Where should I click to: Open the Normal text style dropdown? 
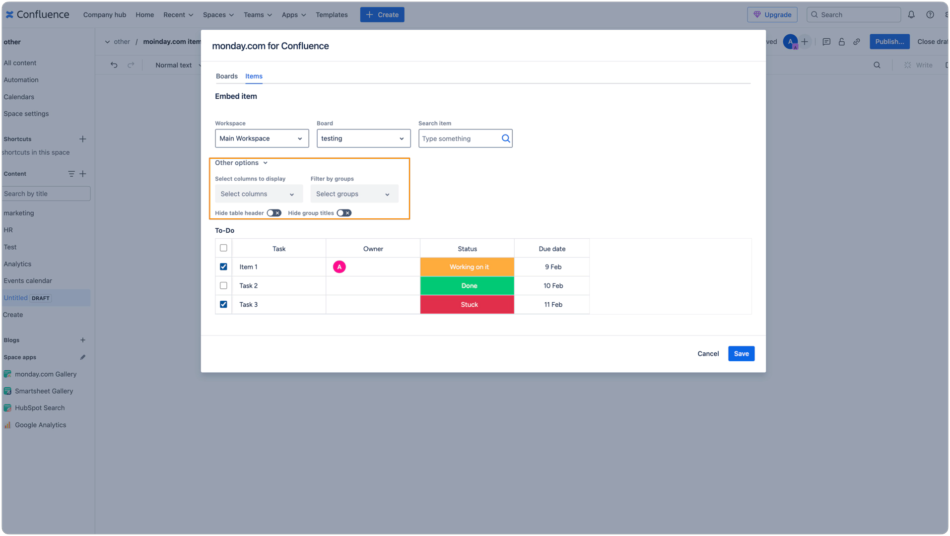[178, 65]
